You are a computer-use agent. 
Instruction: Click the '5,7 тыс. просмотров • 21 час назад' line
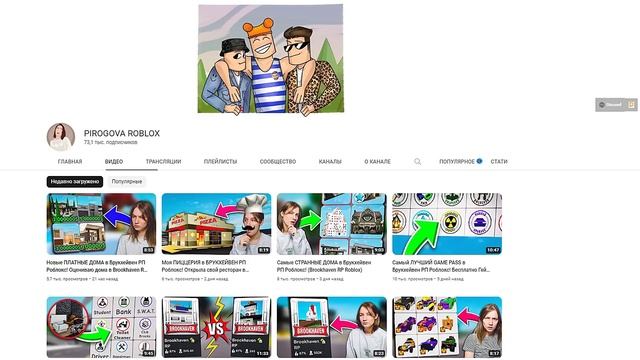pos(82,279)
